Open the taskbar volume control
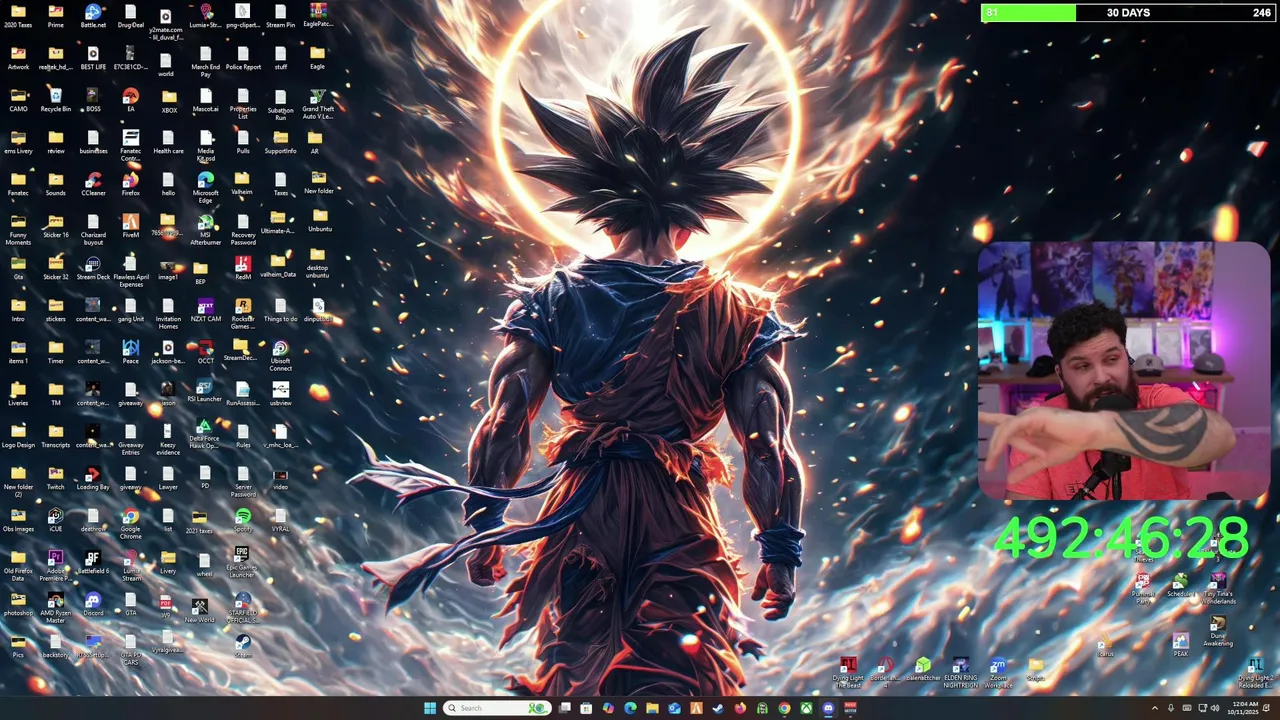This screenshot has width=1280, height=720. (1215, 708)
